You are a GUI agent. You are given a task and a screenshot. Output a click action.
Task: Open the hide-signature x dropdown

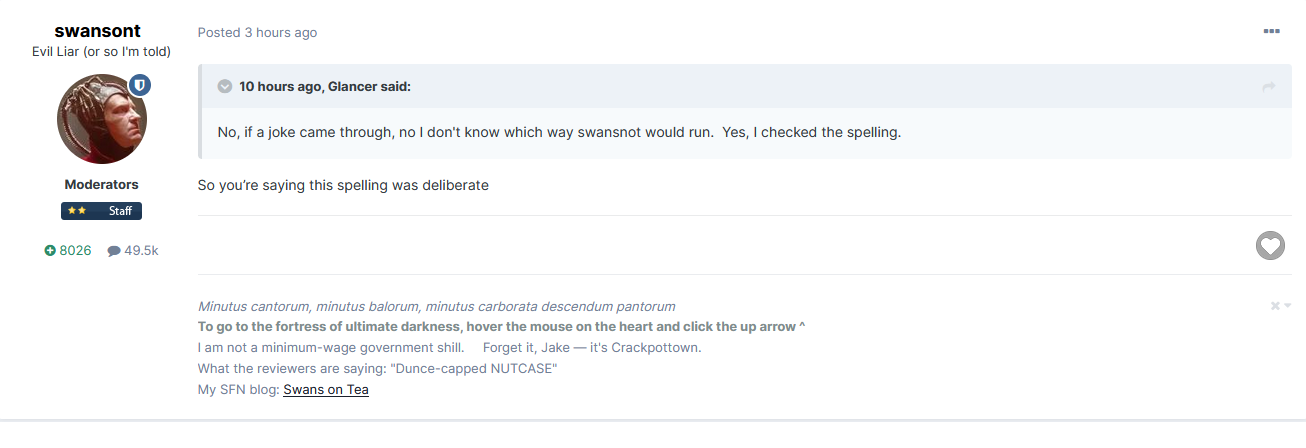click(1280, 306)
